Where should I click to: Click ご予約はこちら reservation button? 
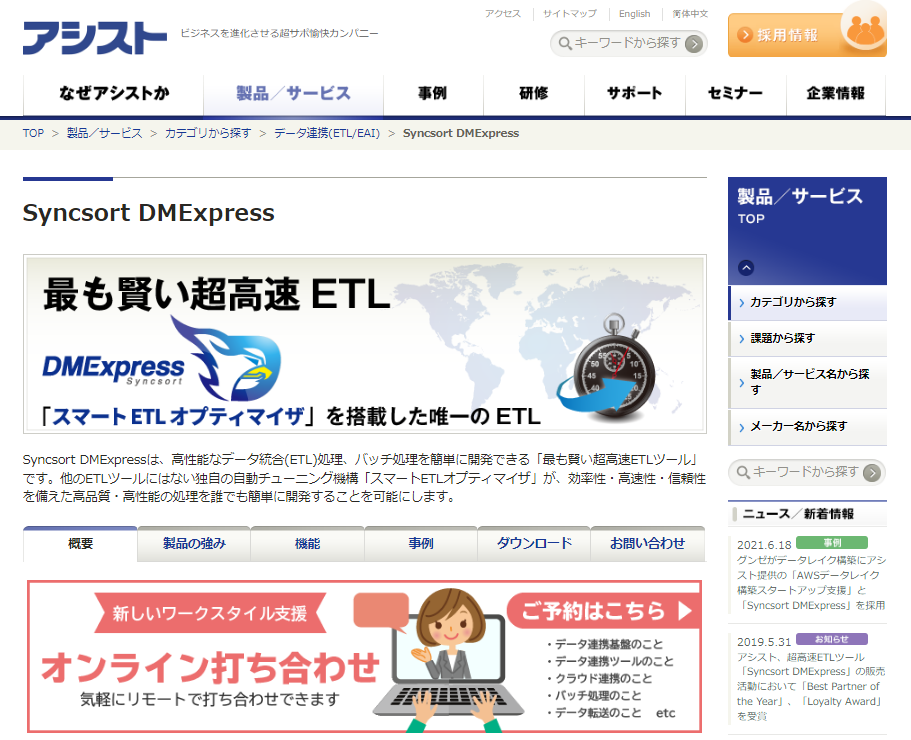coord(604,611)
